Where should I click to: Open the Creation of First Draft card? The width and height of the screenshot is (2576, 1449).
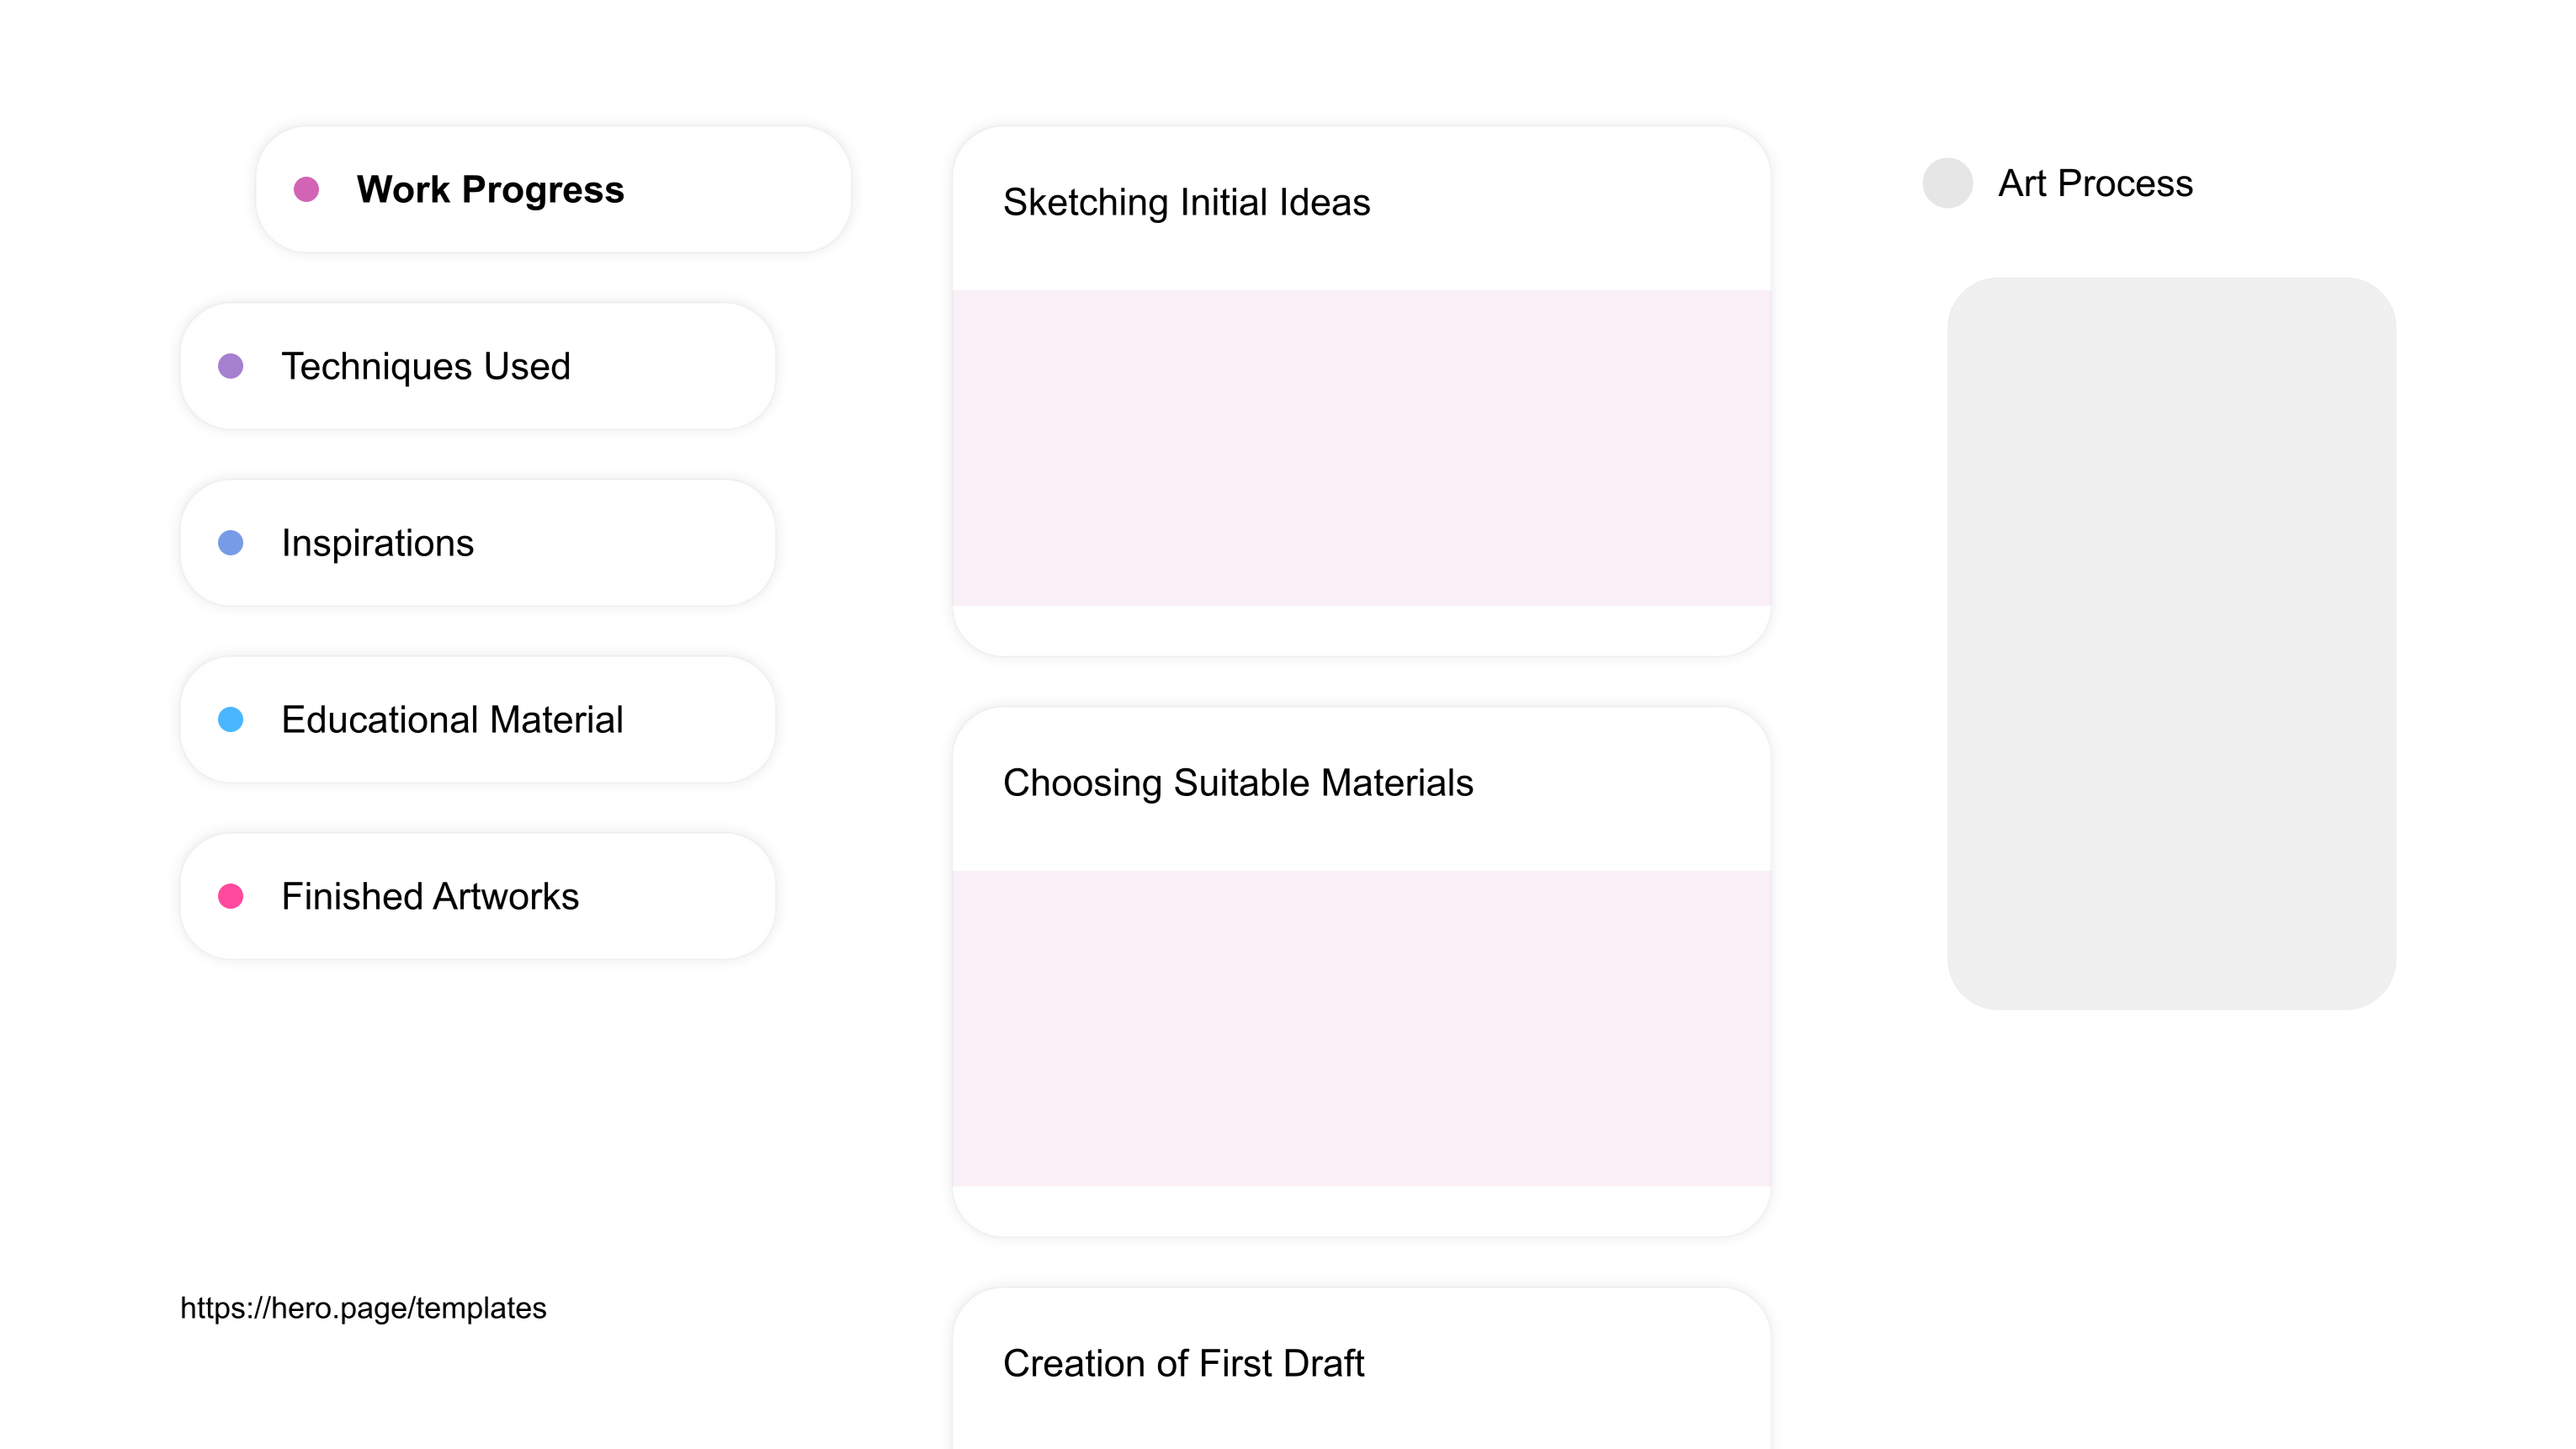pyautogui.click(x=1361, y=1368)
